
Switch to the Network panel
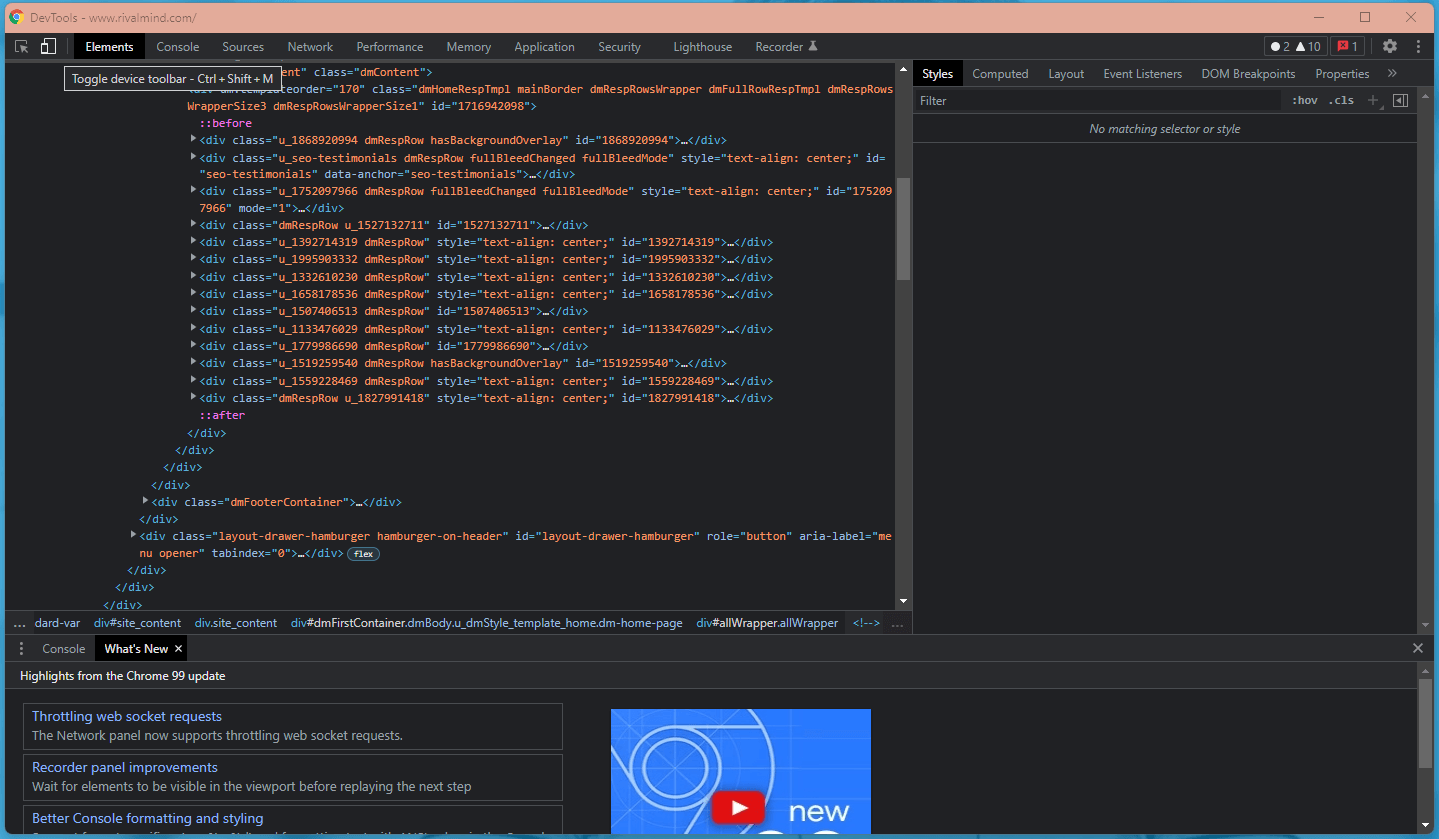pos(310,46)
